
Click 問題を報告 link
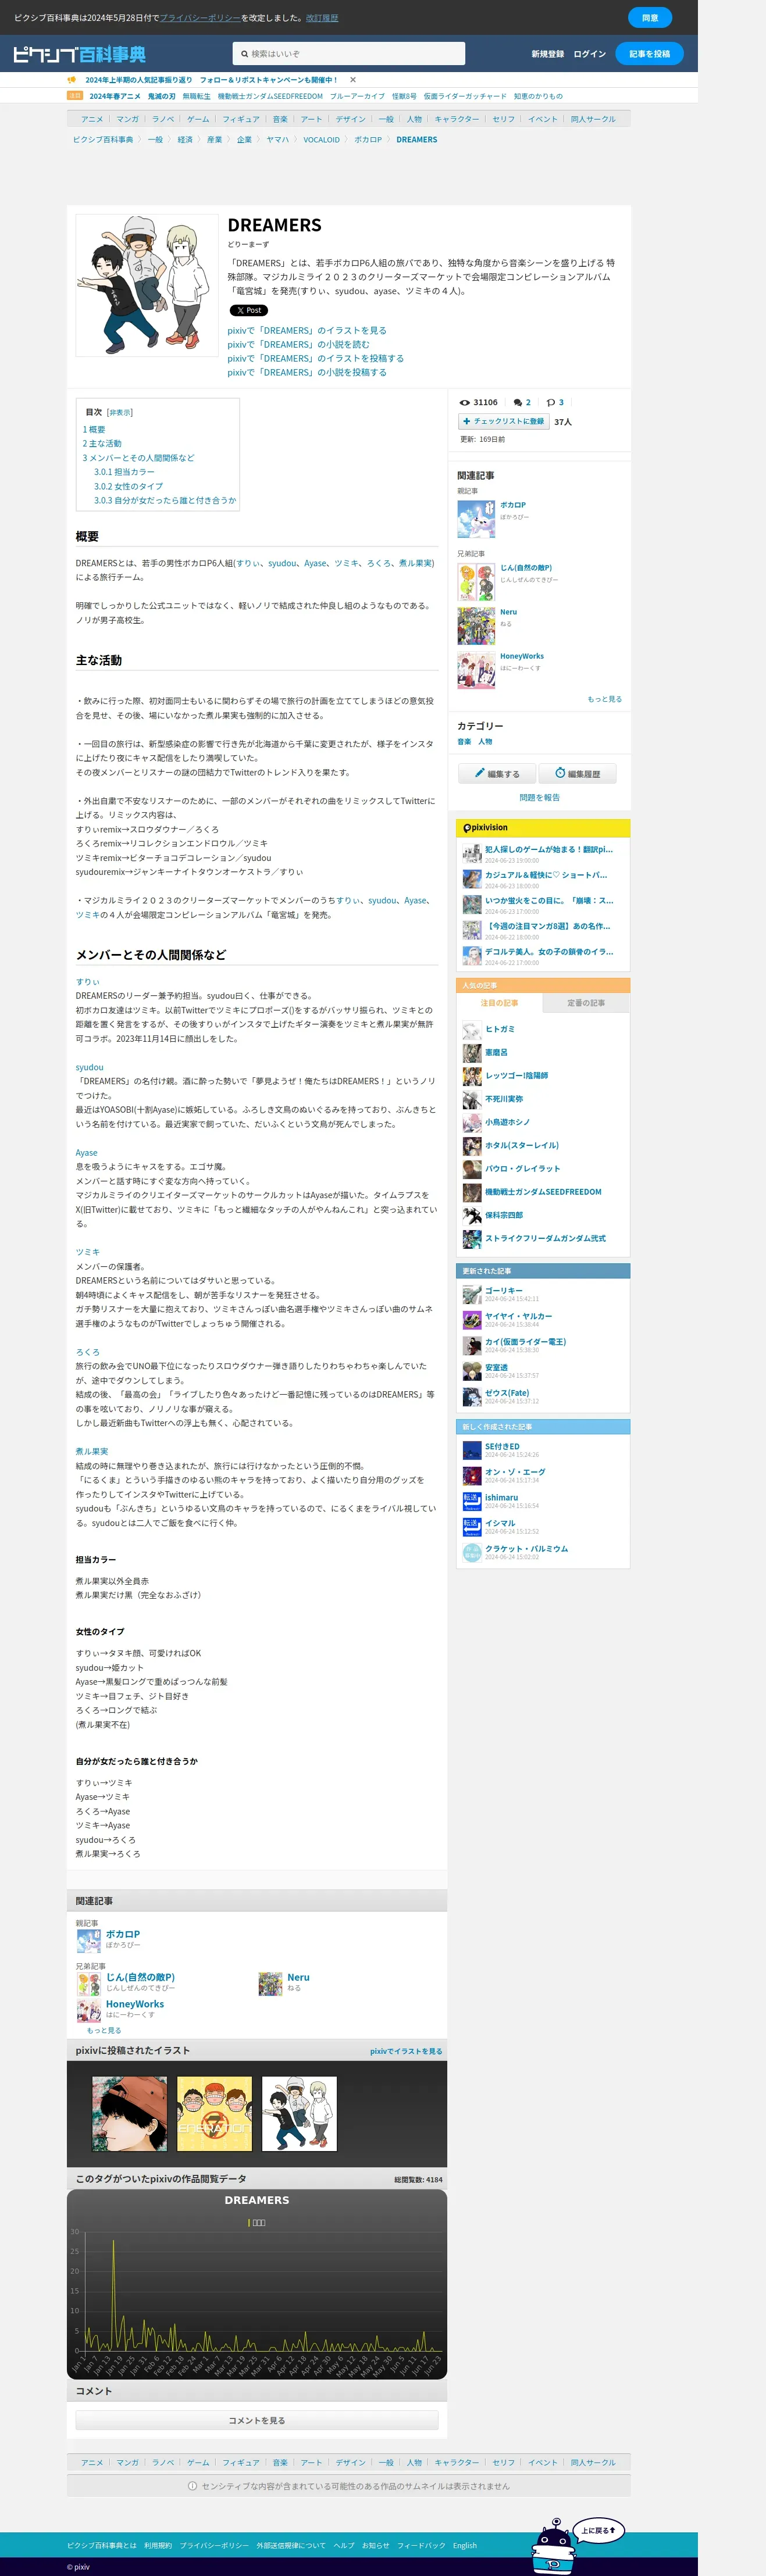tap(540, 798)
